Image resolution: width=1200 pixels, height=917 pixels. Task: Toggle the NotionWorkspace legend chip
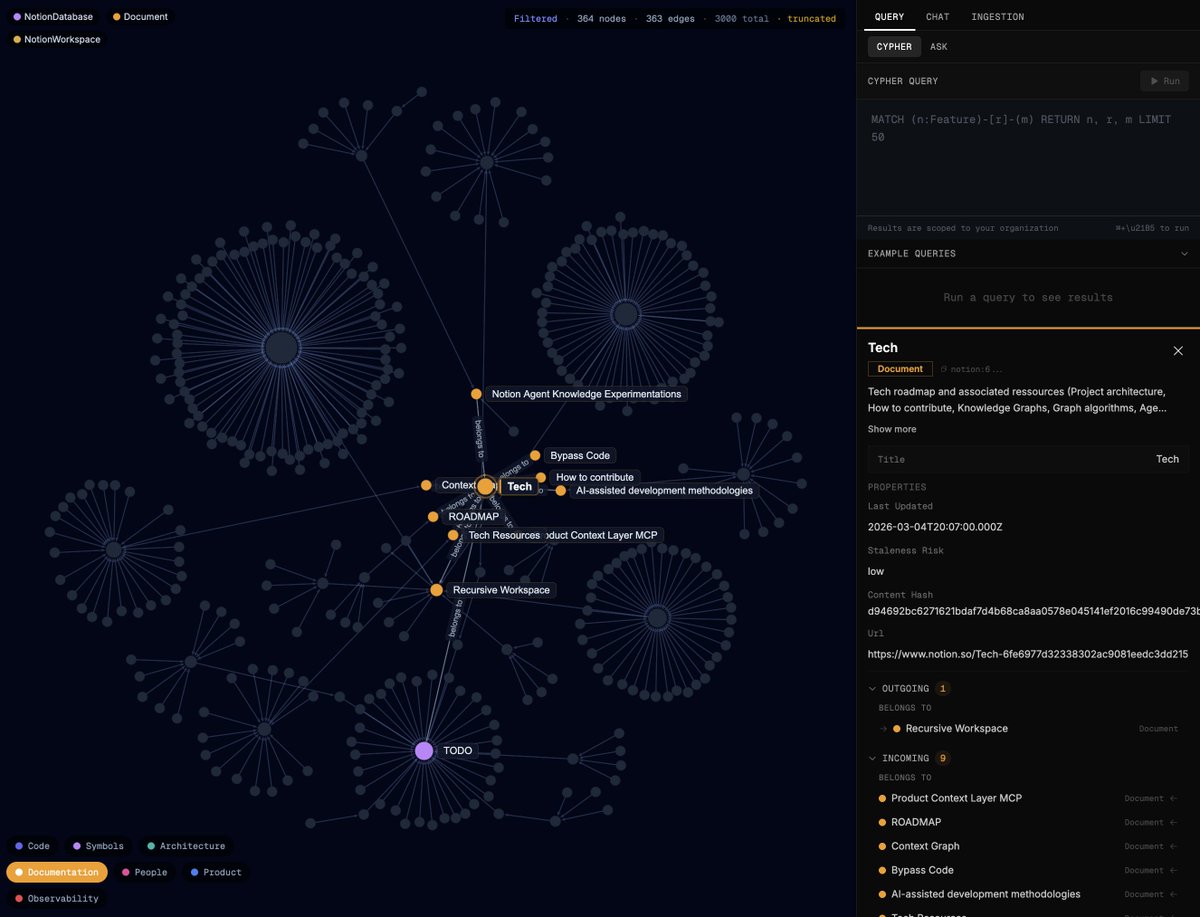coord(57,39)
